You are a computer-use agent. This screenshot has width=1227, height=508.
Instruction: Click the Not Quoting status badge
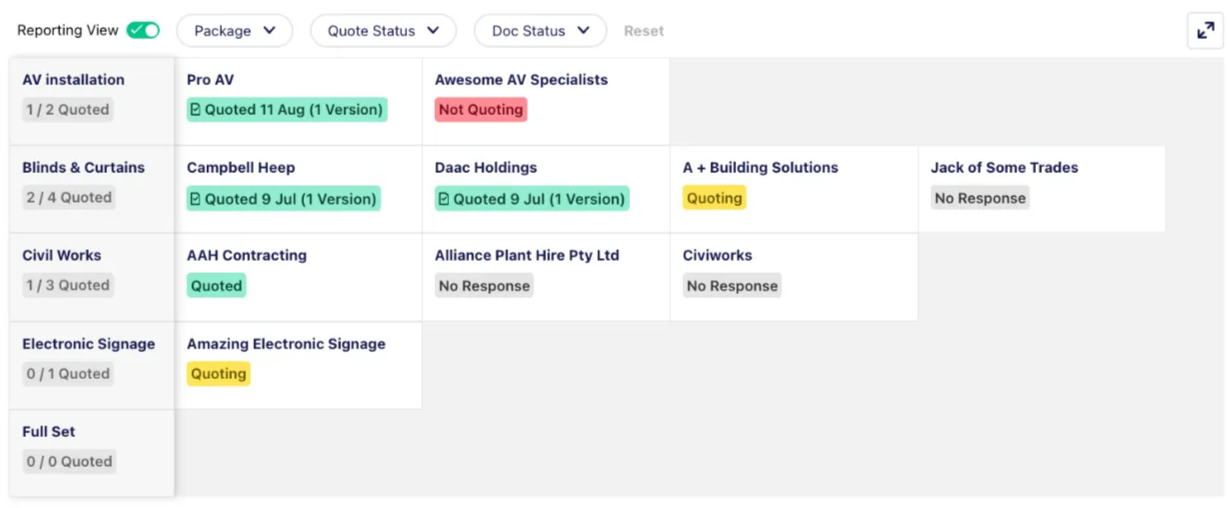point(481,110)
